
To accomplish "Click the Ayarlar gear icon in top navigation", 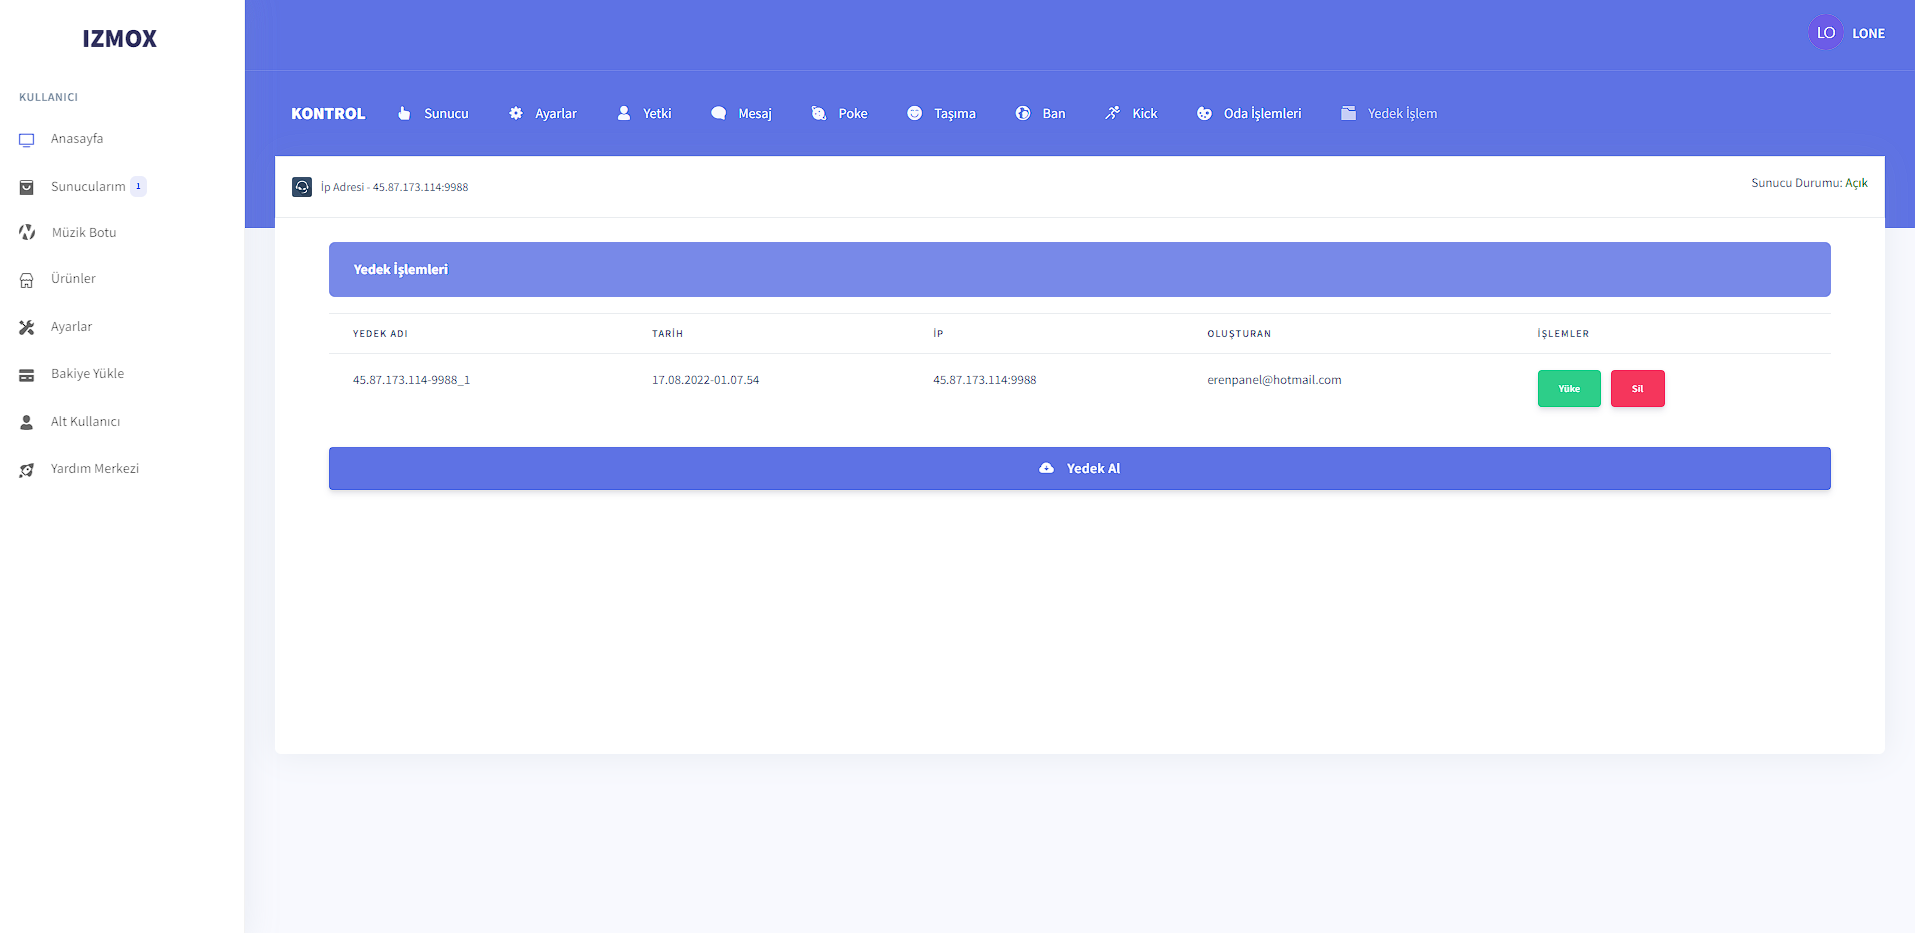I will (516, 114).
